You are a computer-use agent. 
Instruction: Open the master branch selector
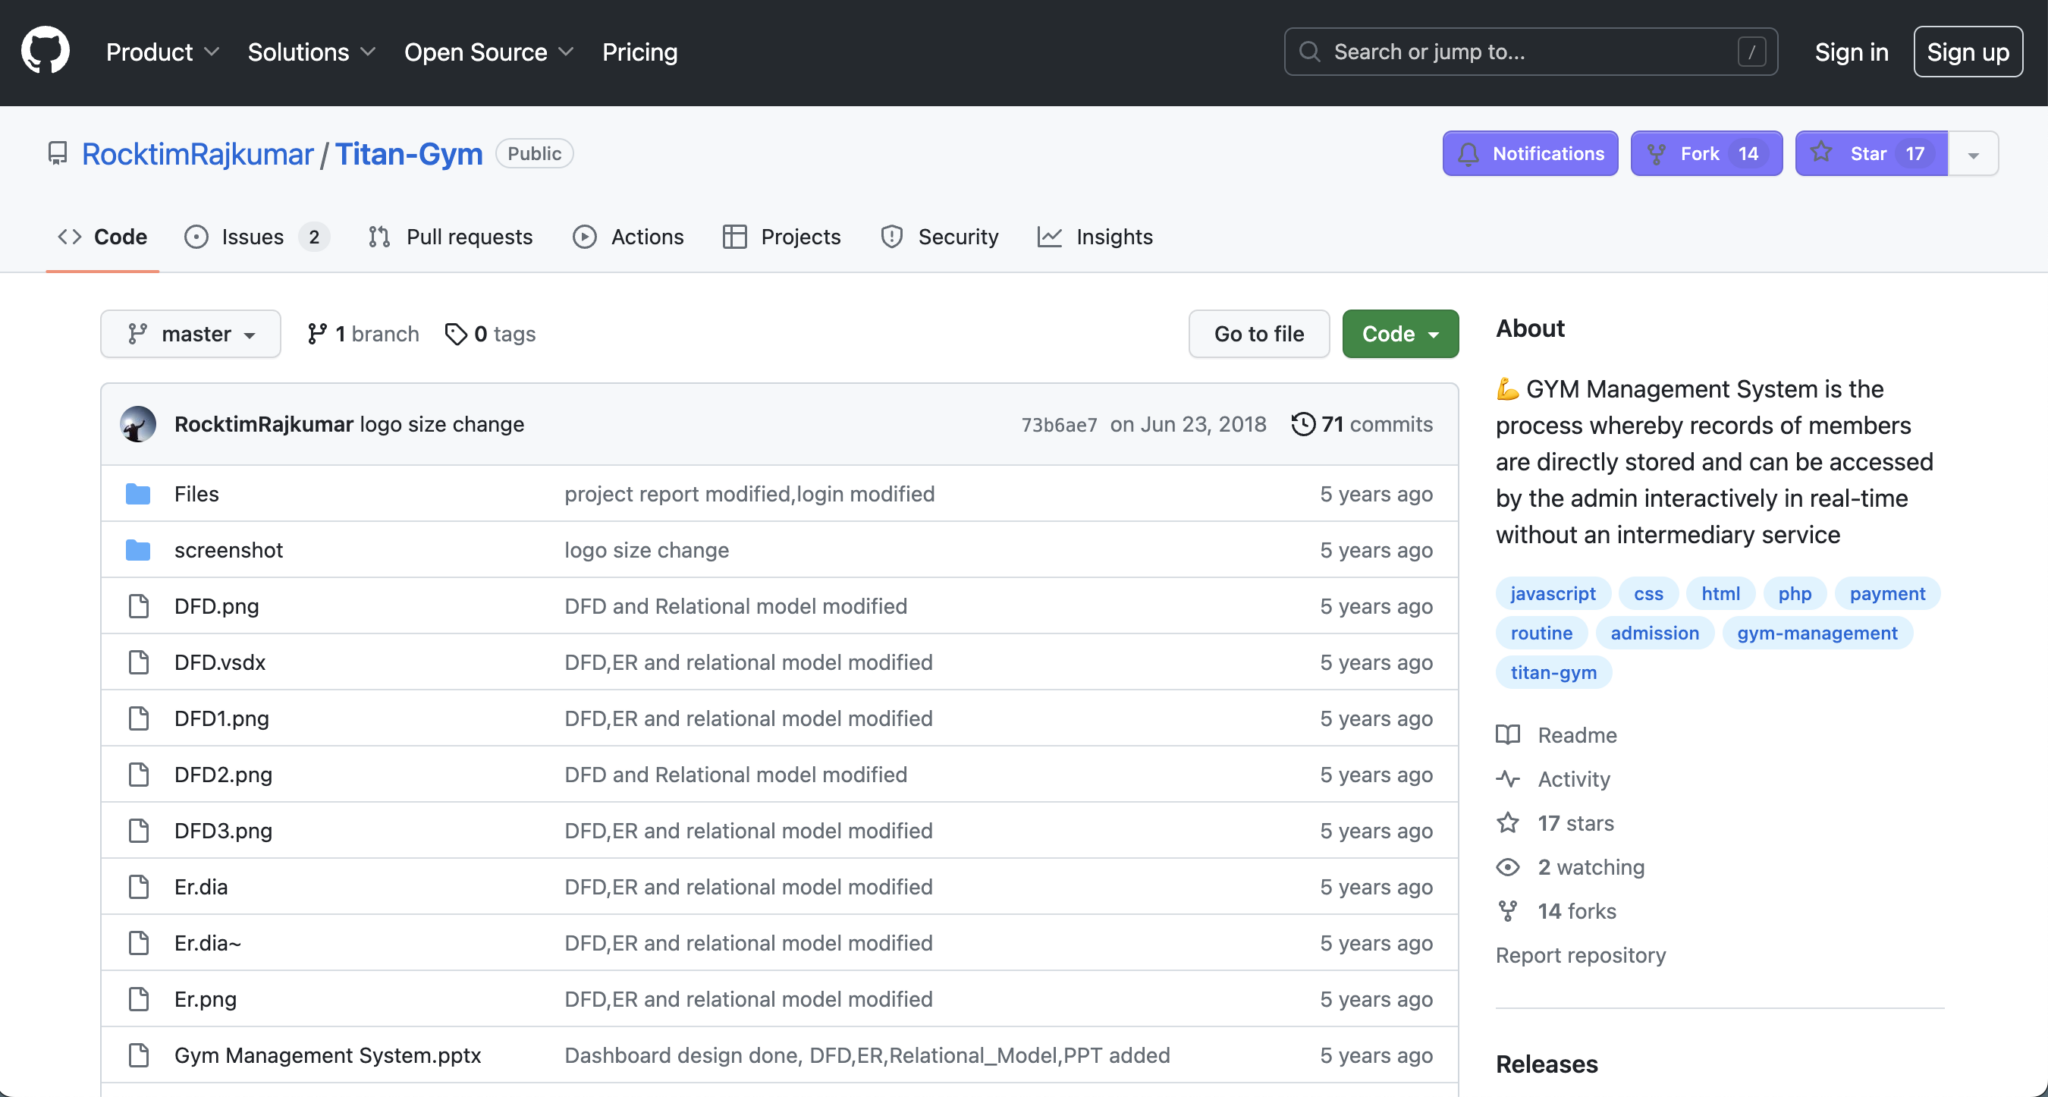tap(190, 333)
